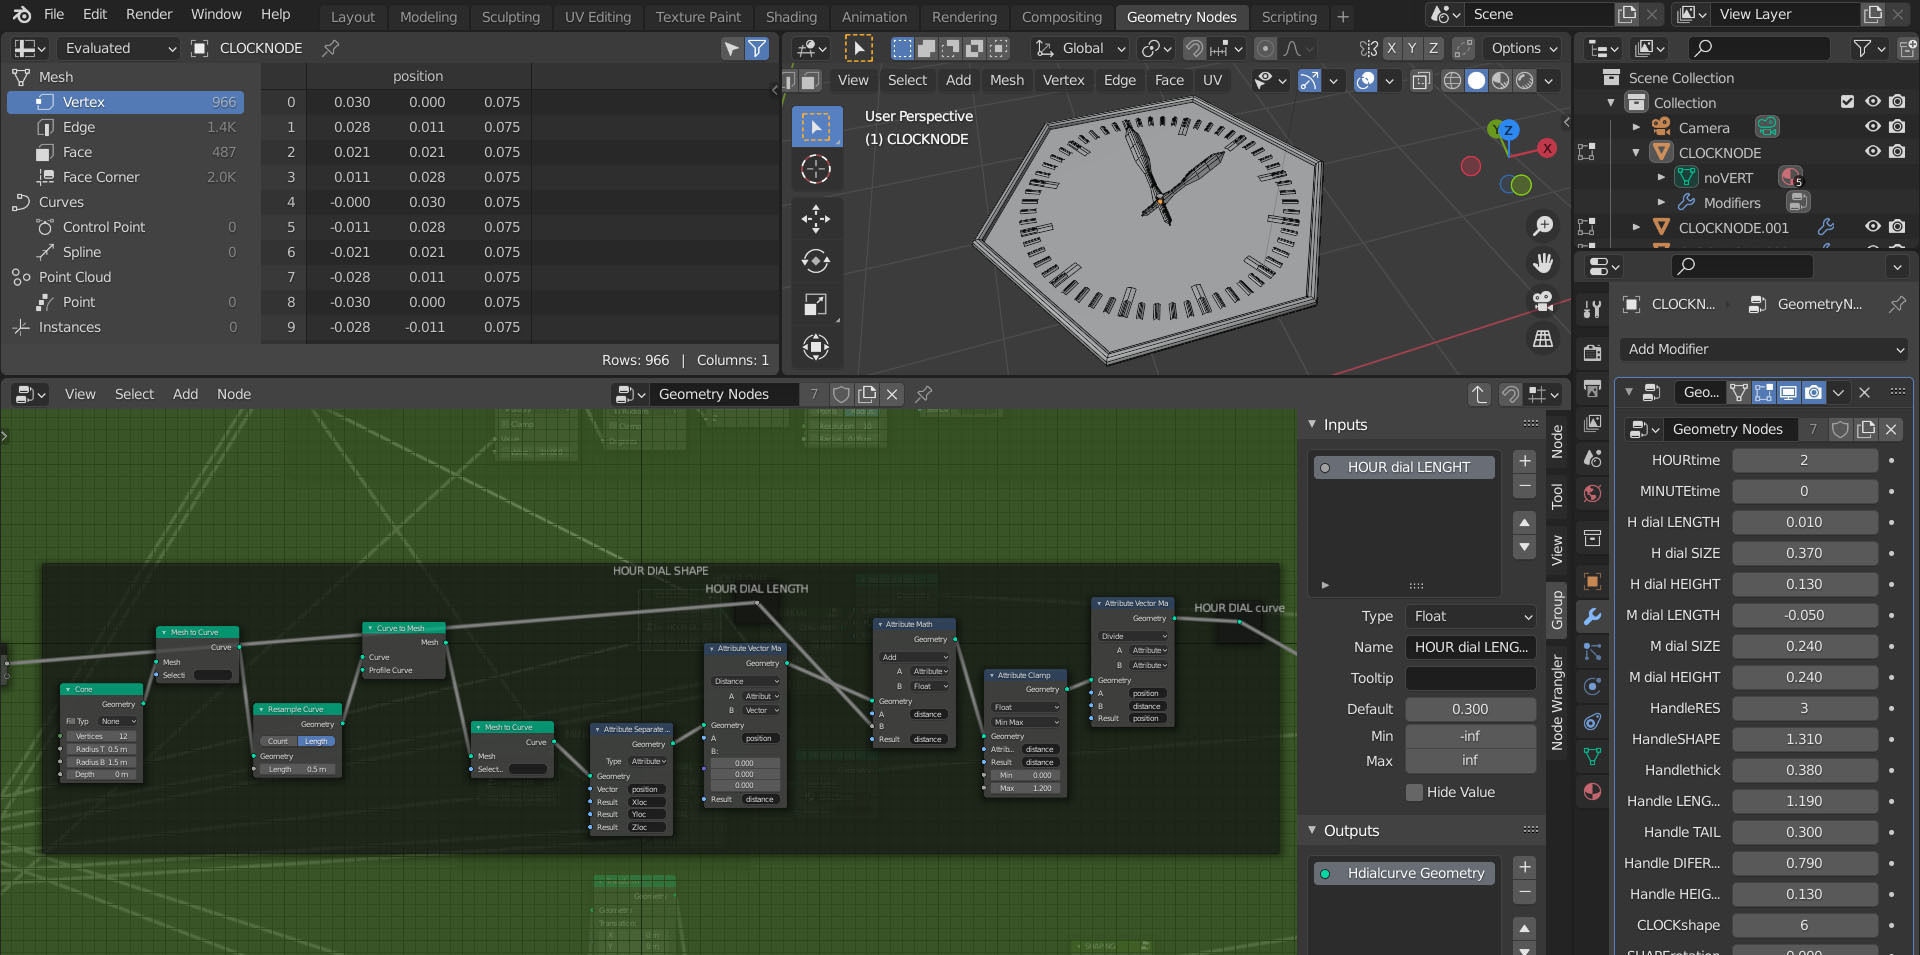
Task: Open the Output properties tab icon
Action: tap(1593, 388)
